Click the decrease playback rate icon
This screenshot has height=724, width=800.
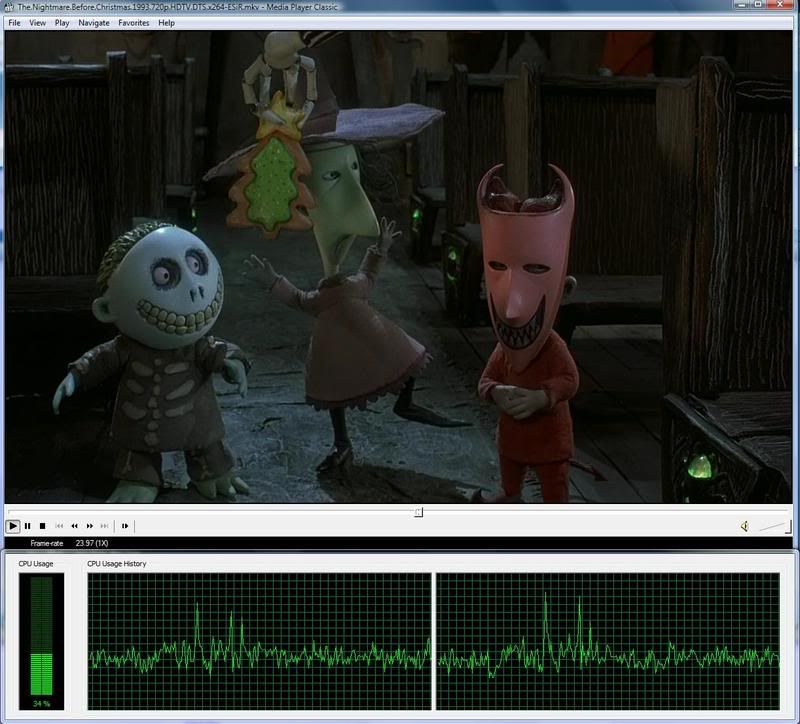74,526
